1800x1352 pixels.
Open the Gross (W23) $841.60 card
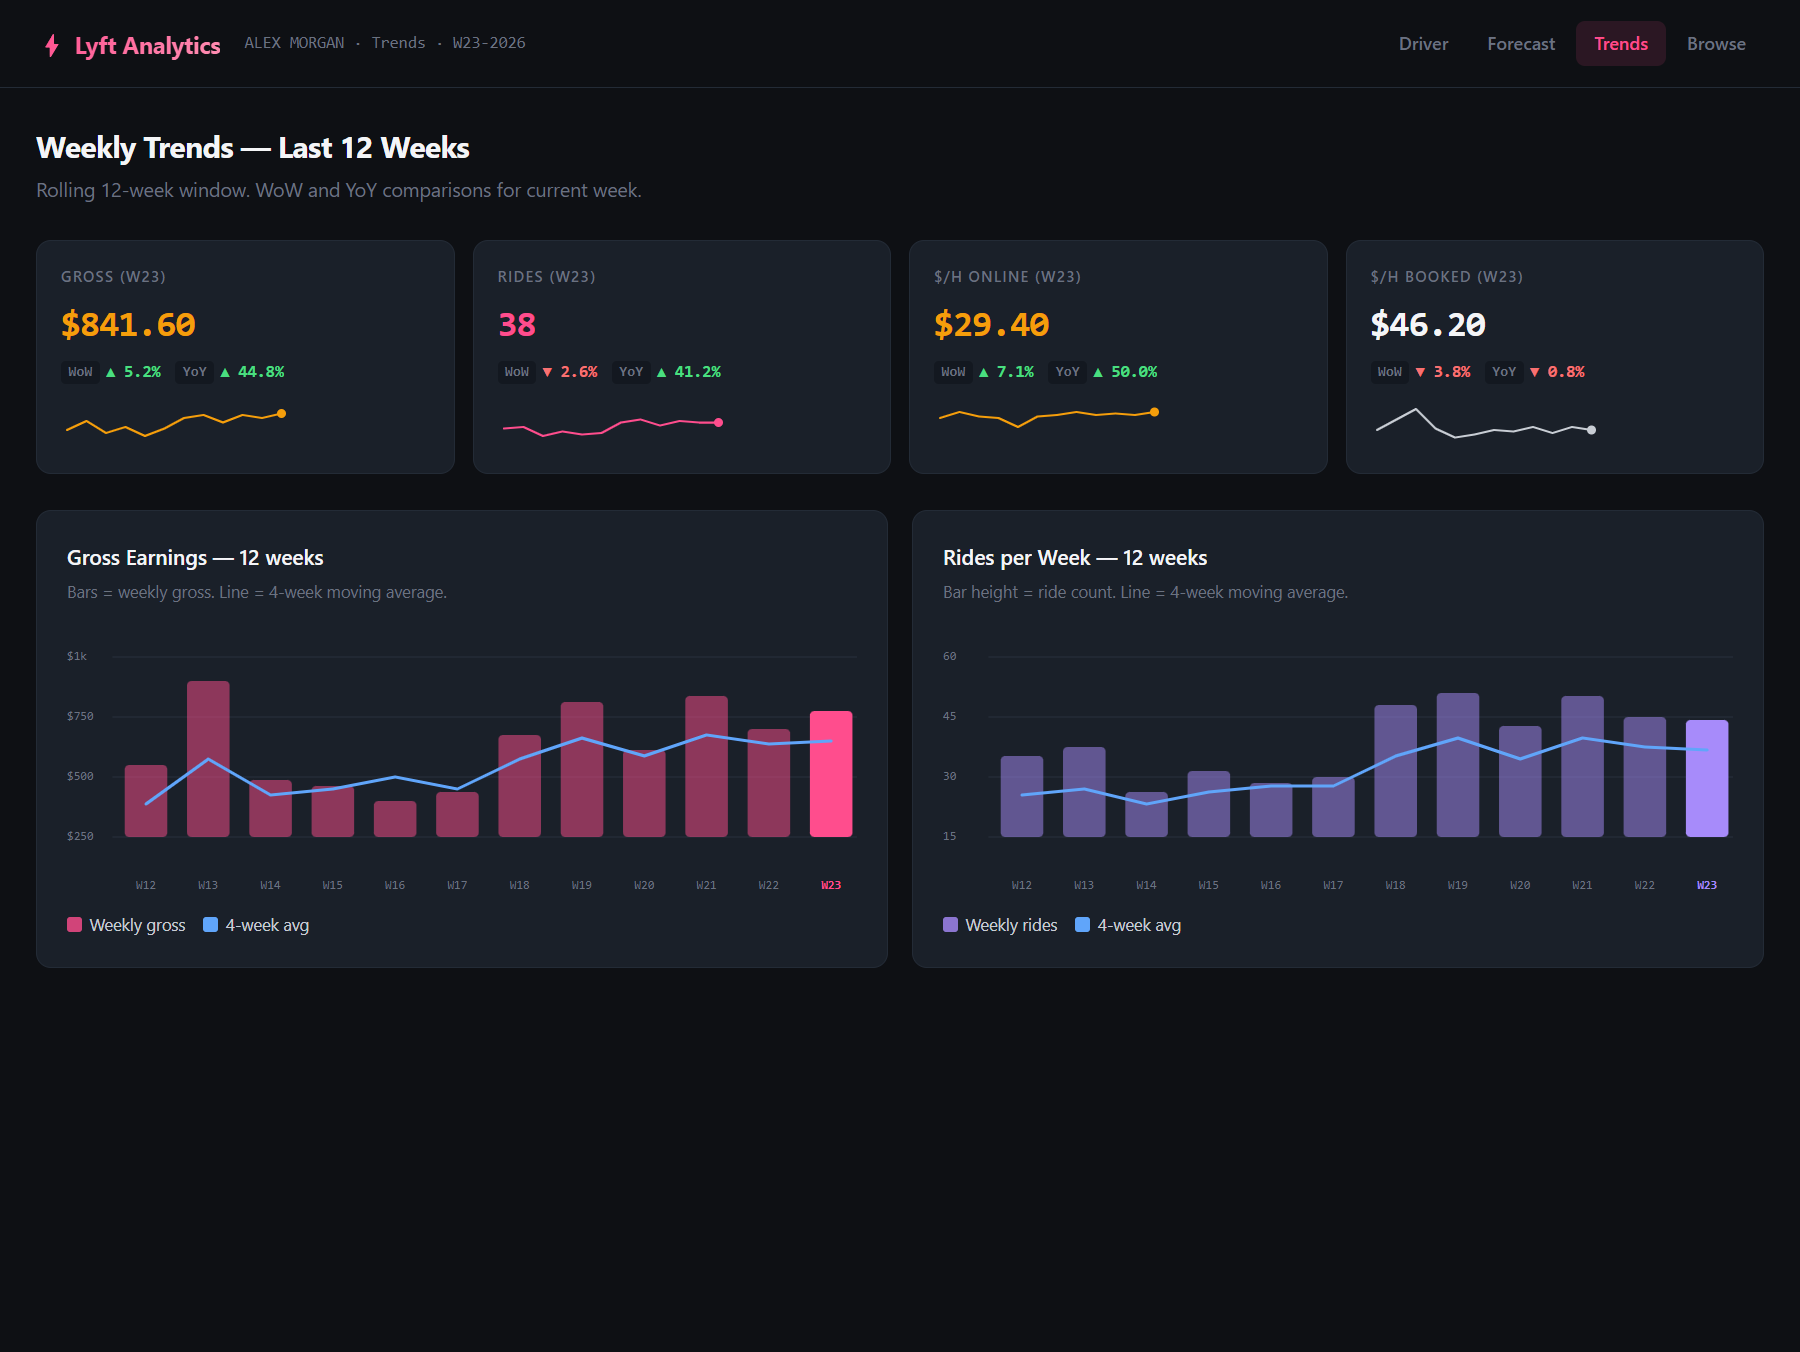click(245, 357)
